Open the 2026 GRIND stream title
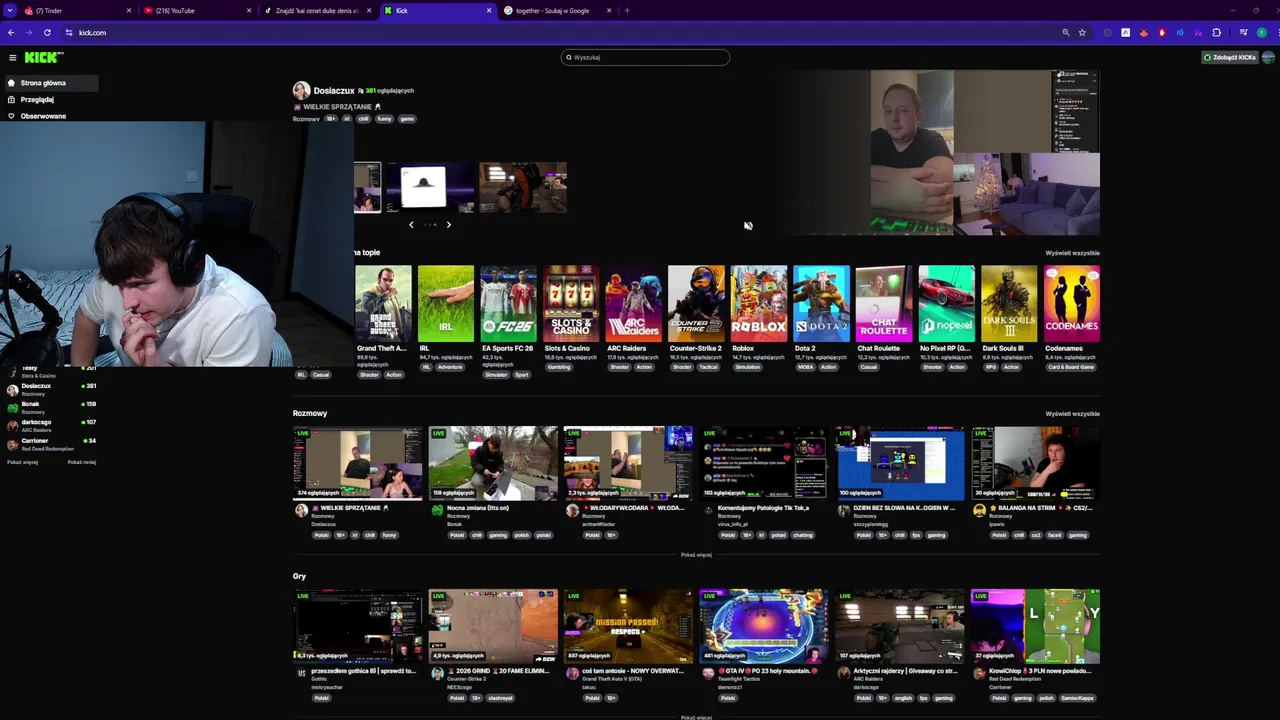 click(498, 671)
